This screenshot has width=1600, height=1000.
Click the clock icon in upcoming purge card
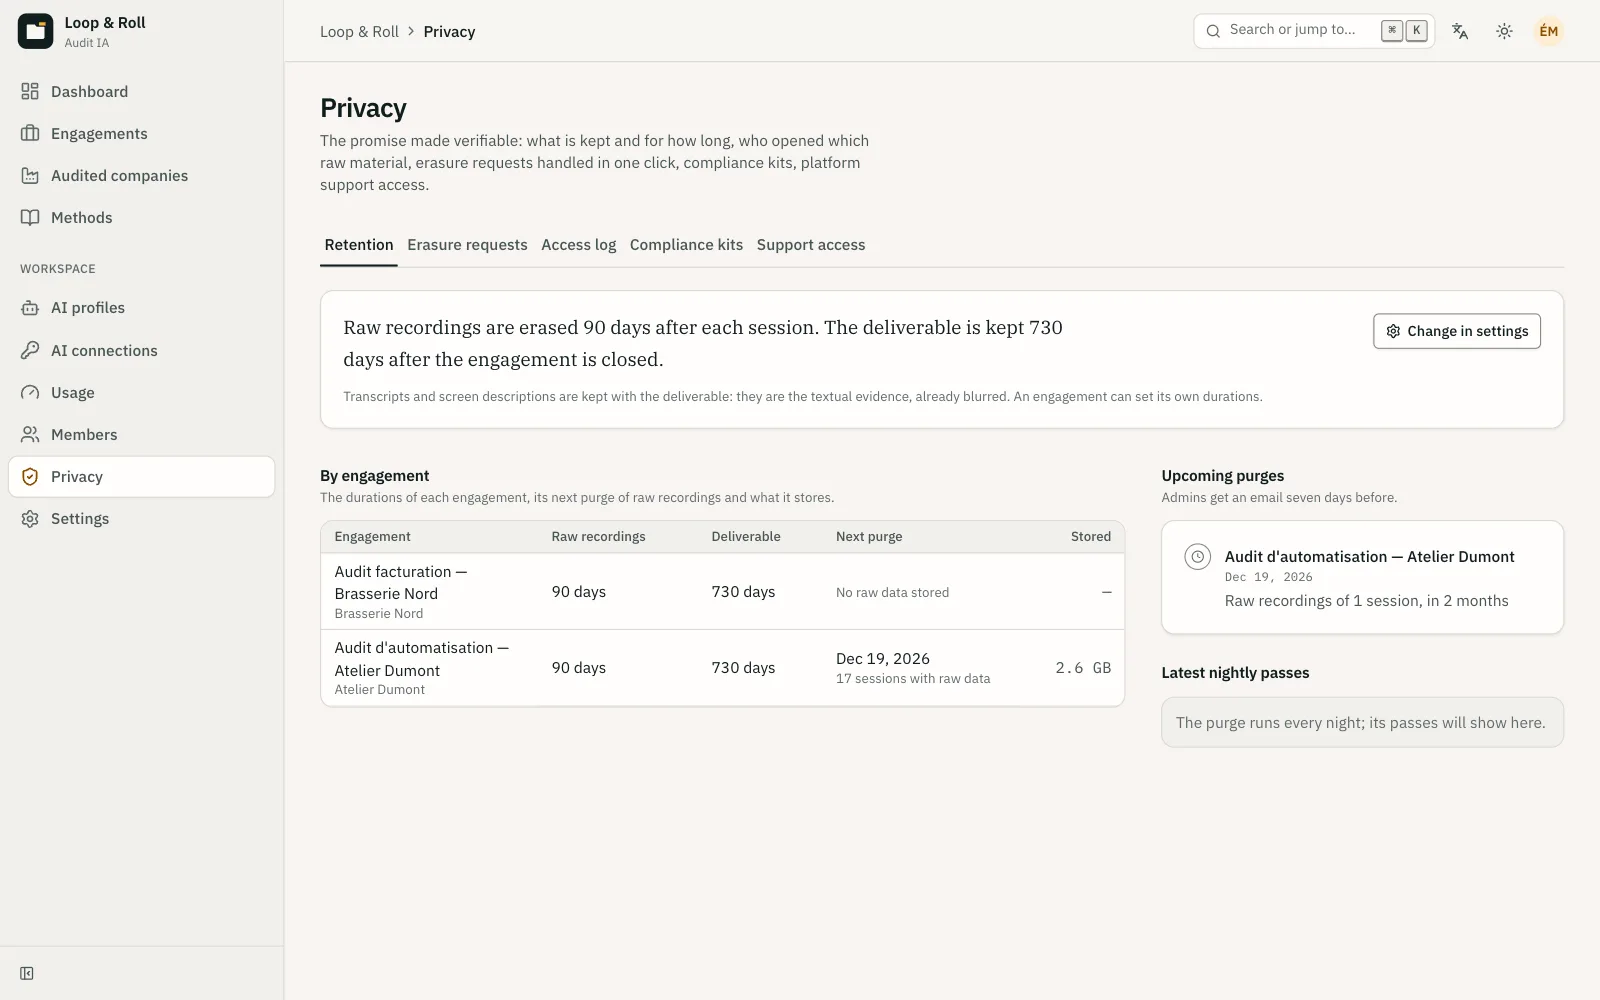(1197, 557)
